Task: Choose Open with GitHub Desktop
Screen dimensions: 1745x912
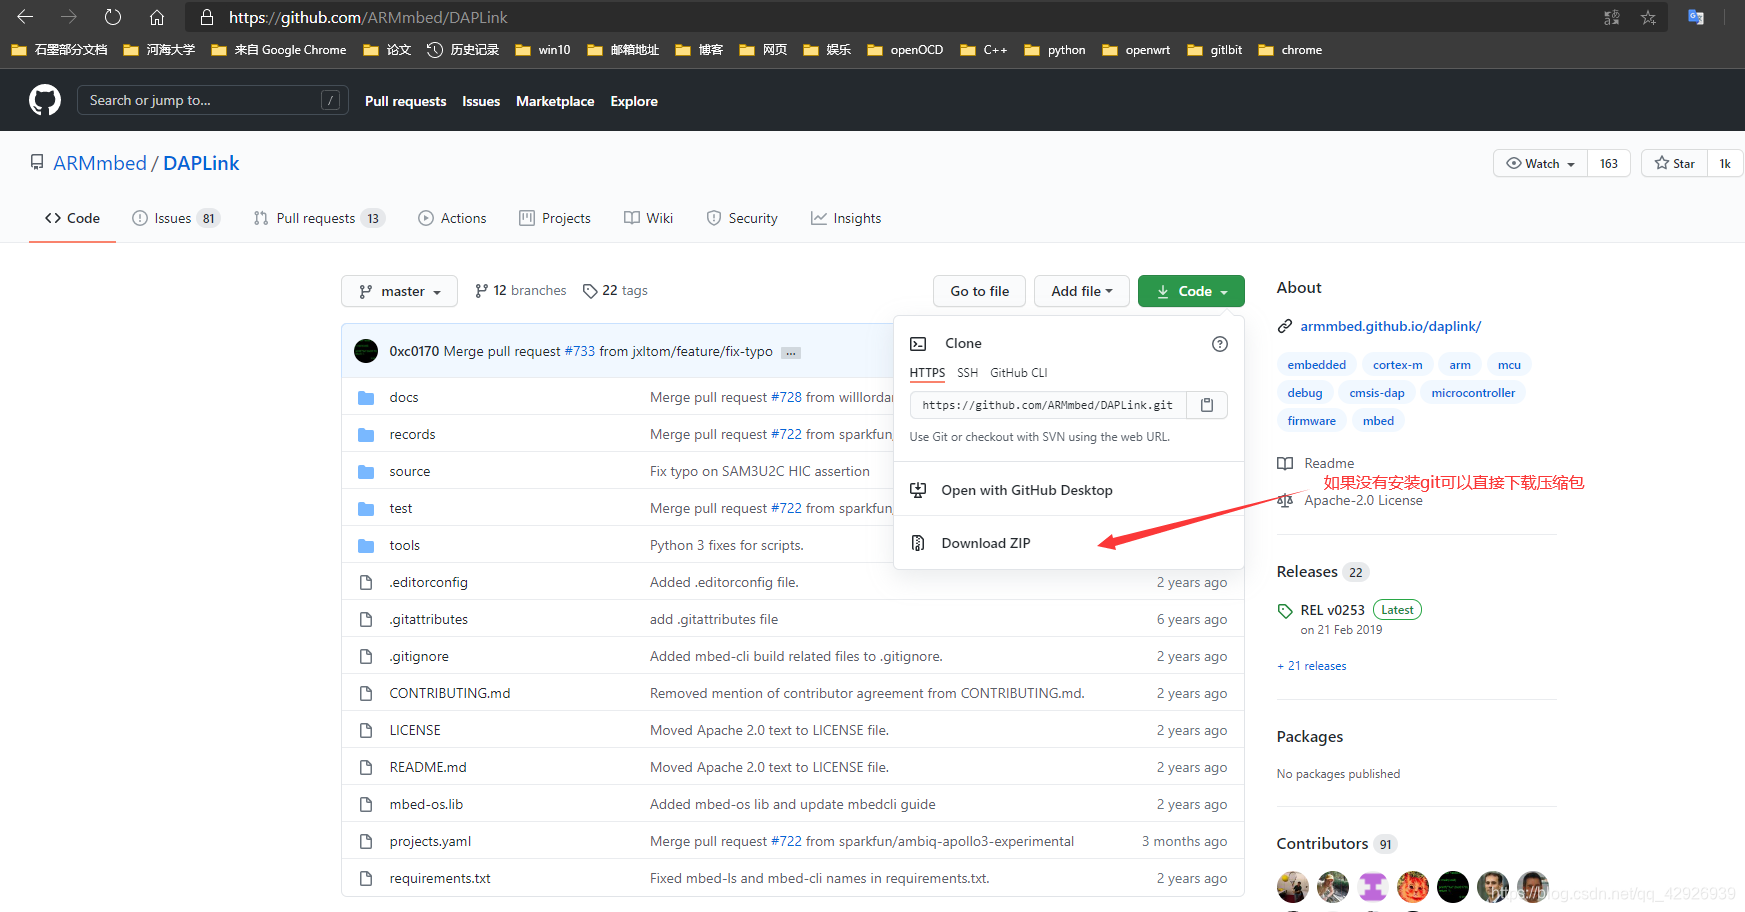Action: (x=1027, y=490)
